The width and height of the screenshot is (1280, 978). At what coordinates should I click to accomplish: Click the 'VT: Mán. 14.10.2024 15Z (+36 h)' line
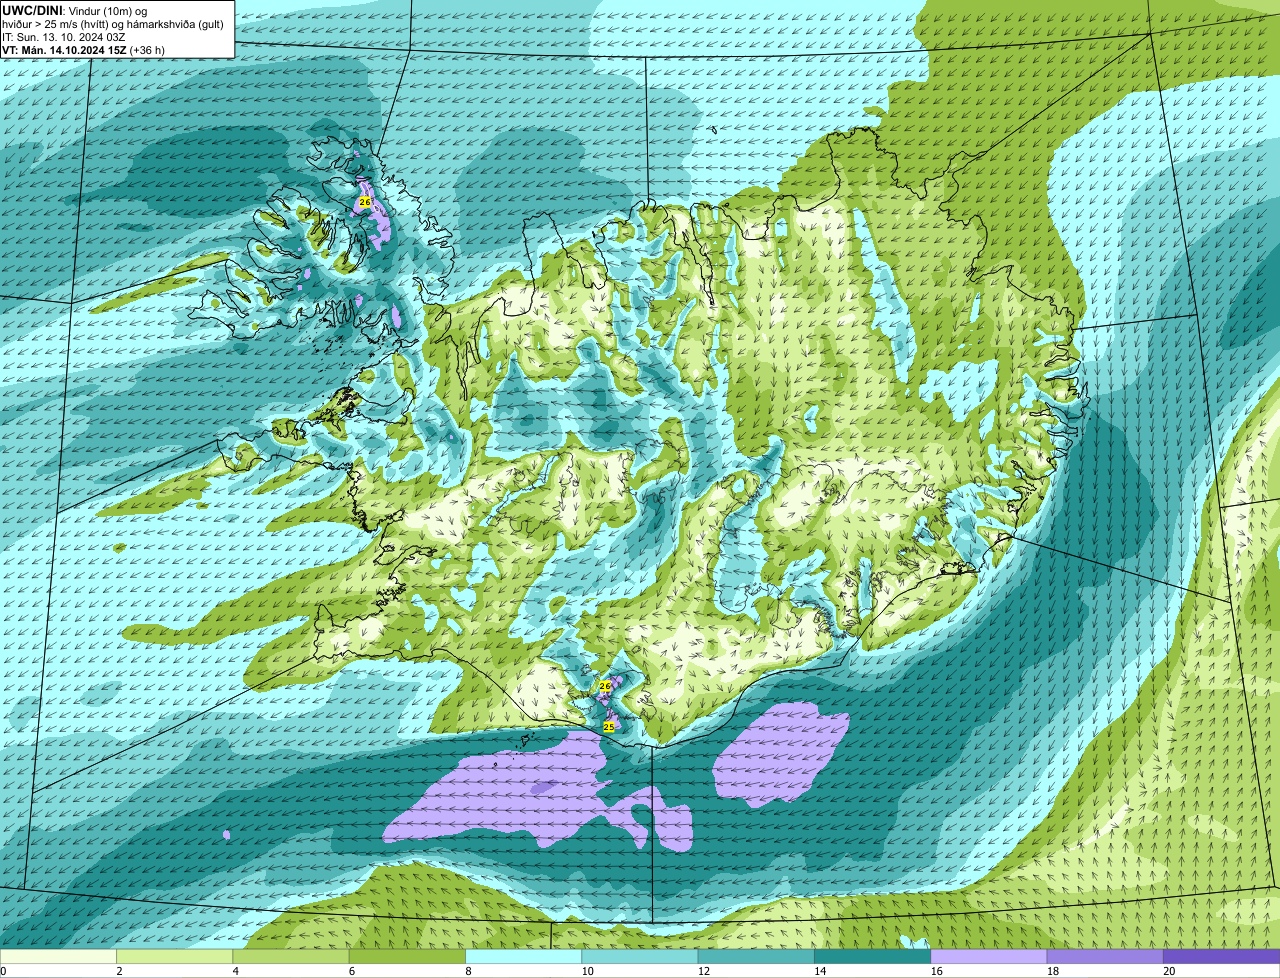(84, 50)
